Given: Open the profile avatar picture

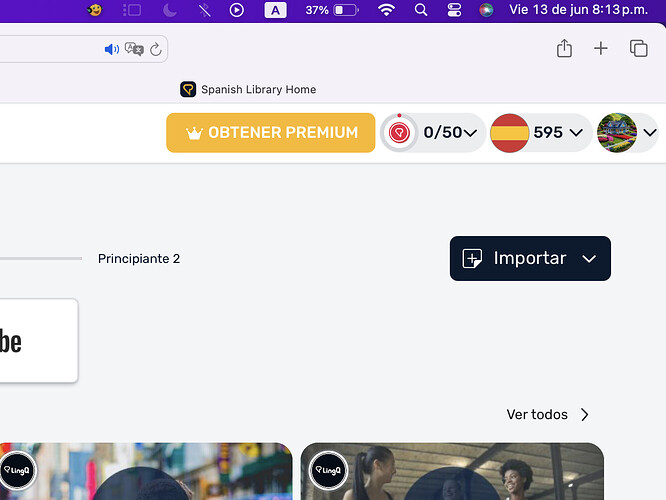Looking at the screenshot, I should click(x=617, y=133).
